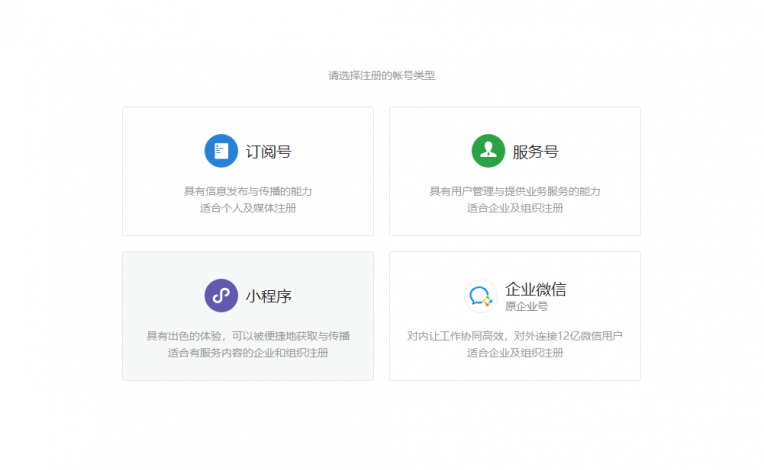Screen dimensions: 764x470
Task: Click text 适合有服务内容的企业和组织注册
Action: (248, 353)
